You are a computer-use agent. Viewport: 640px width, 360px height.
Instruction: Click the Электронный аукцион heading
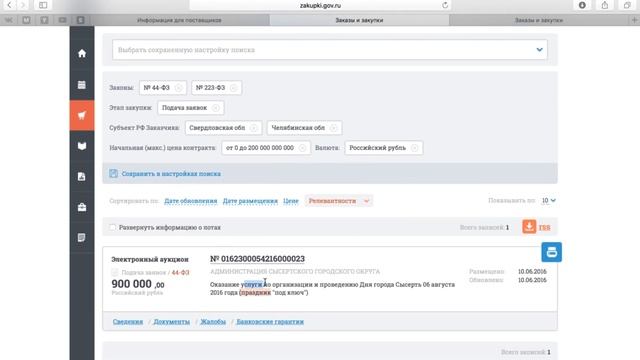coord(150,259)
